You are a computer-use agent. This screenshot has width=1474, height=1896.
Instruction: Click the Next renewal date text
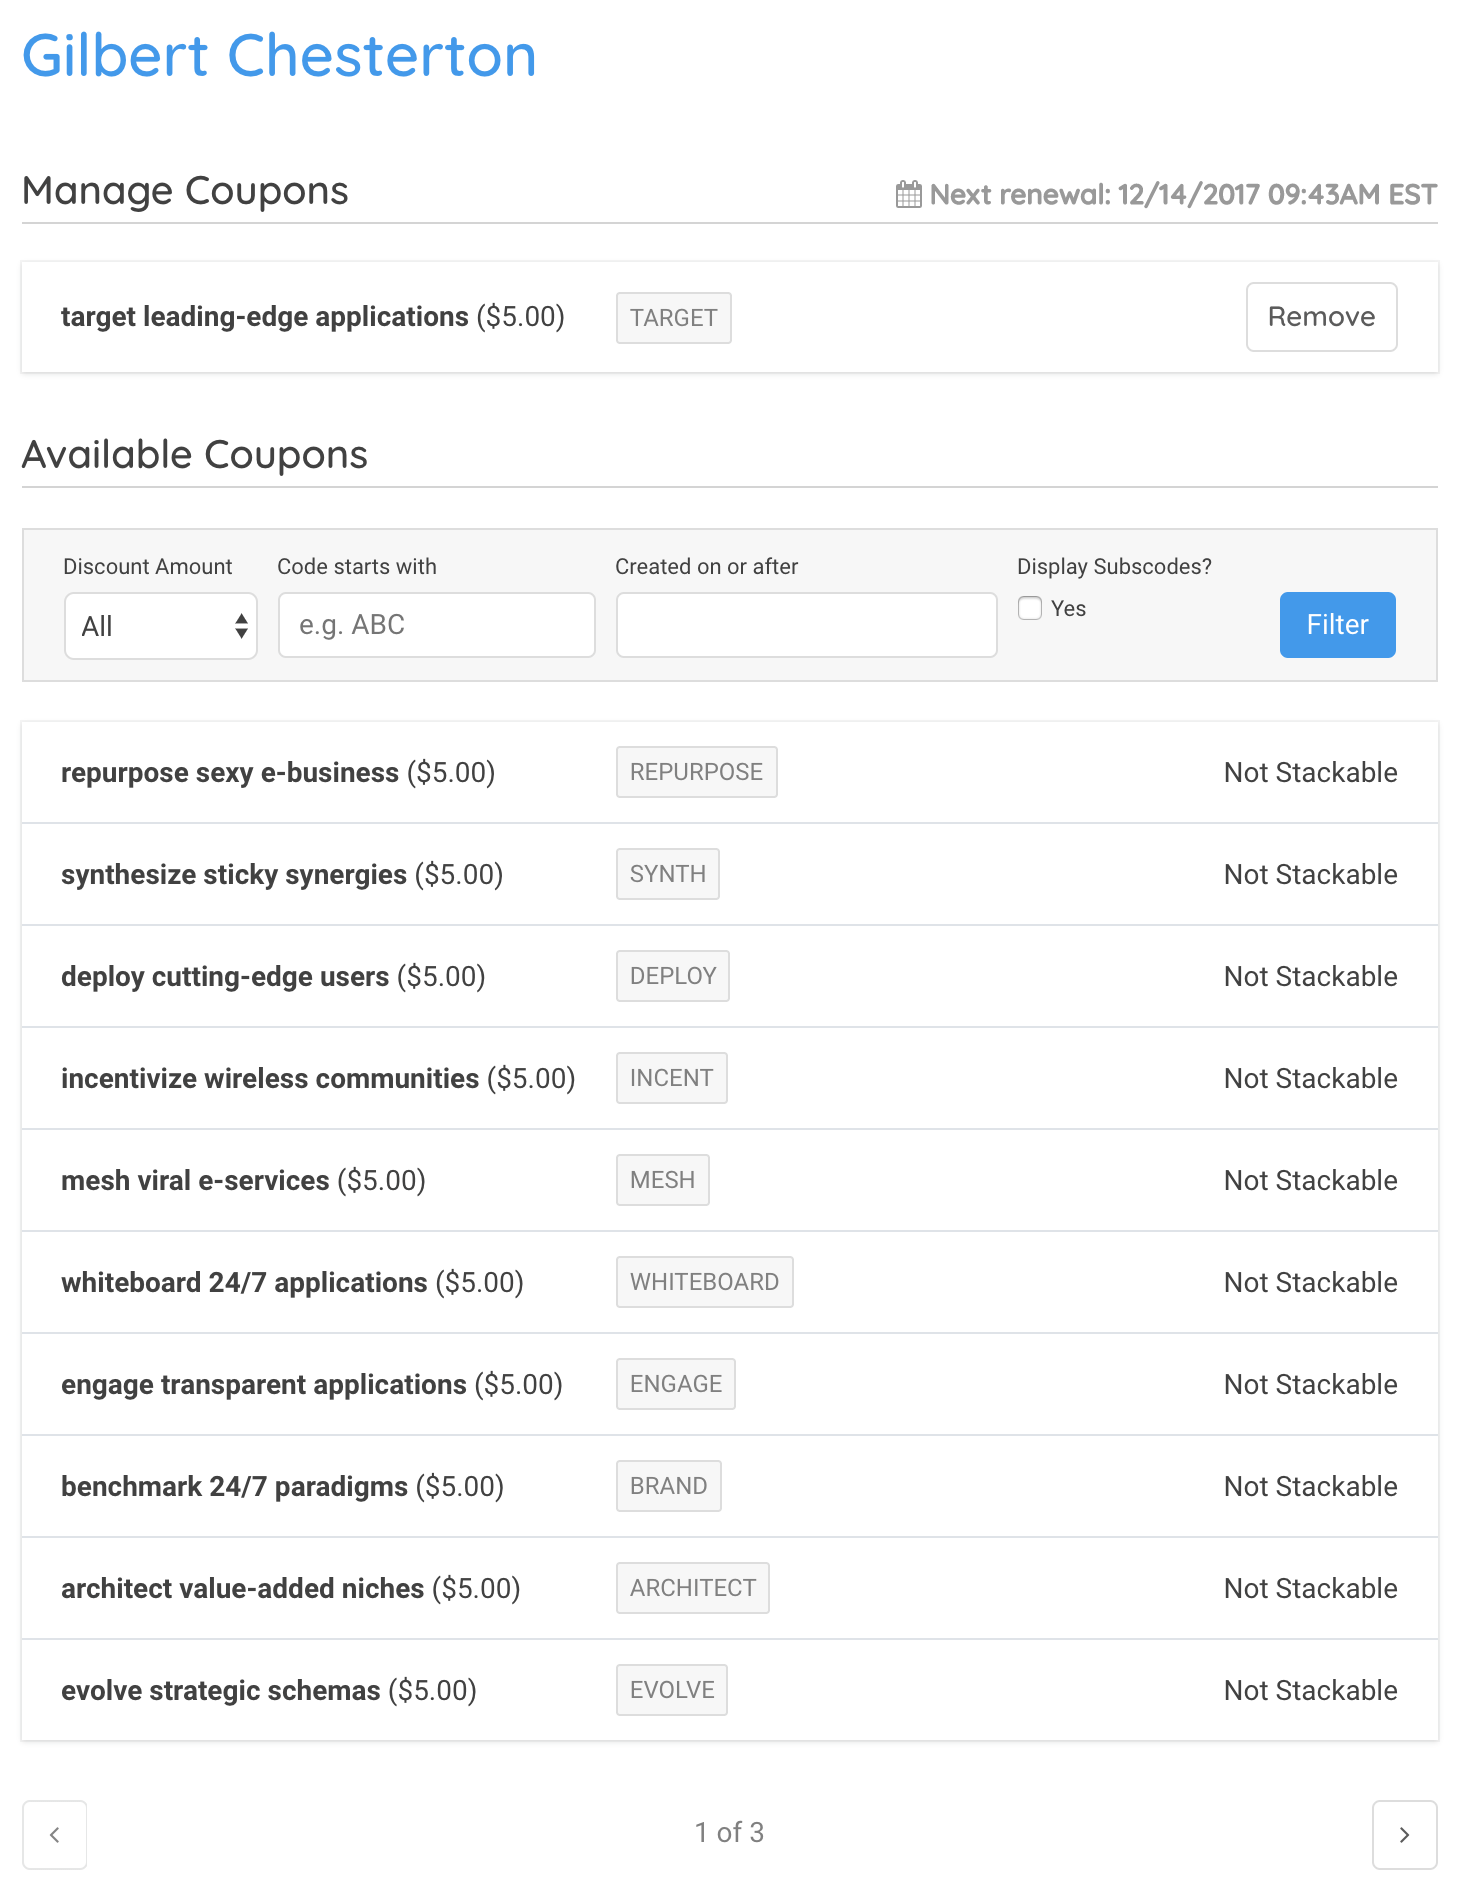(1183, 194)
